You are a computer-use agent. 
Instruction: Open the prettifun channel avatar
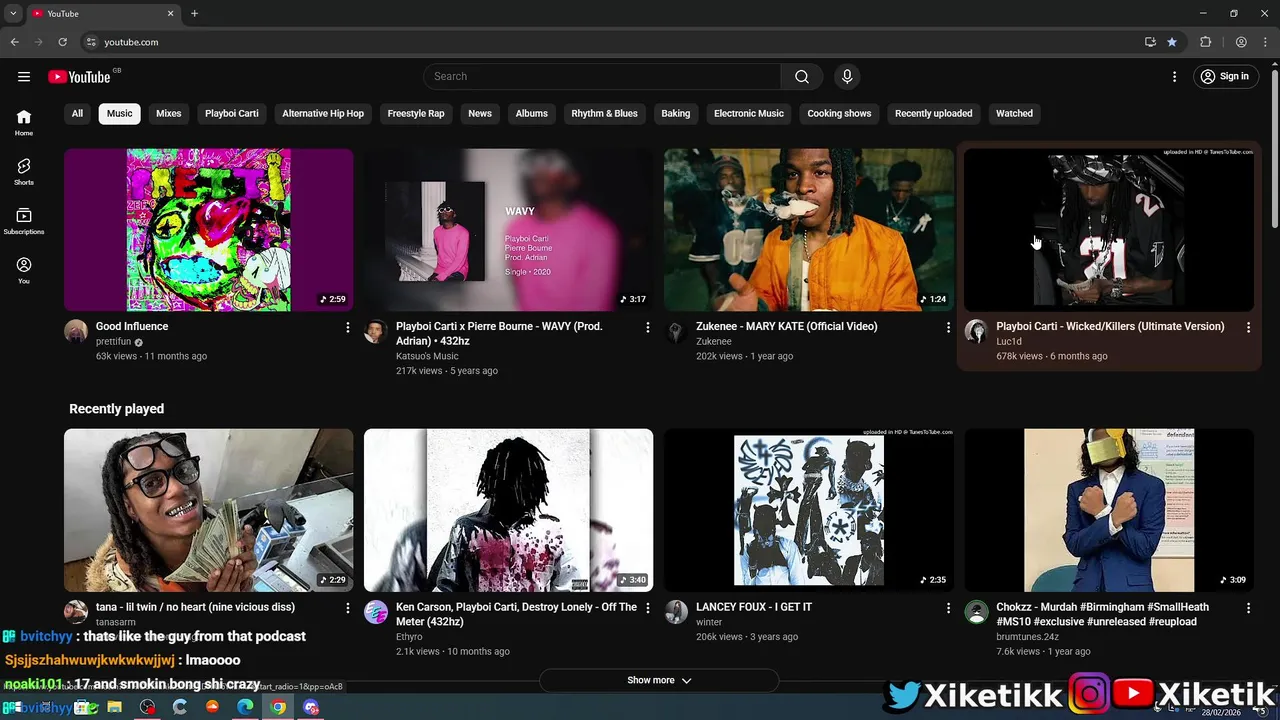coord(76,332)
